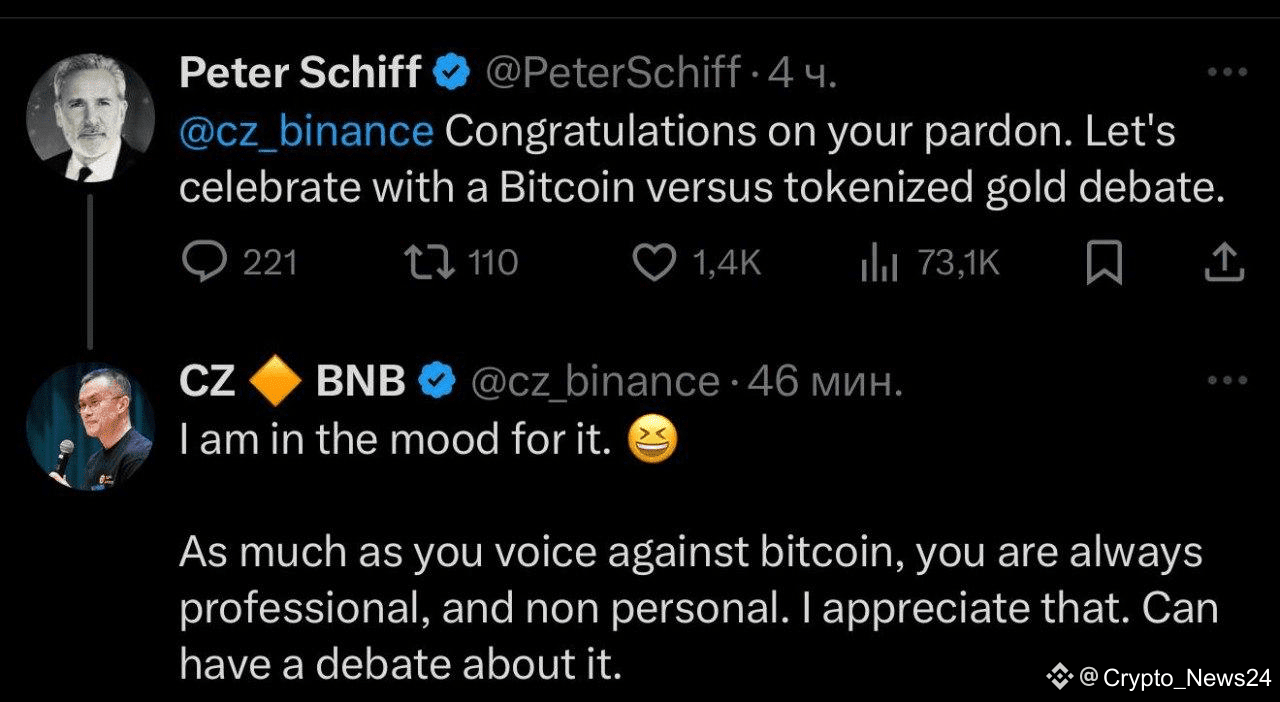Click the grey @cz_binance handle beside CZ BNB

pos(594,381)
